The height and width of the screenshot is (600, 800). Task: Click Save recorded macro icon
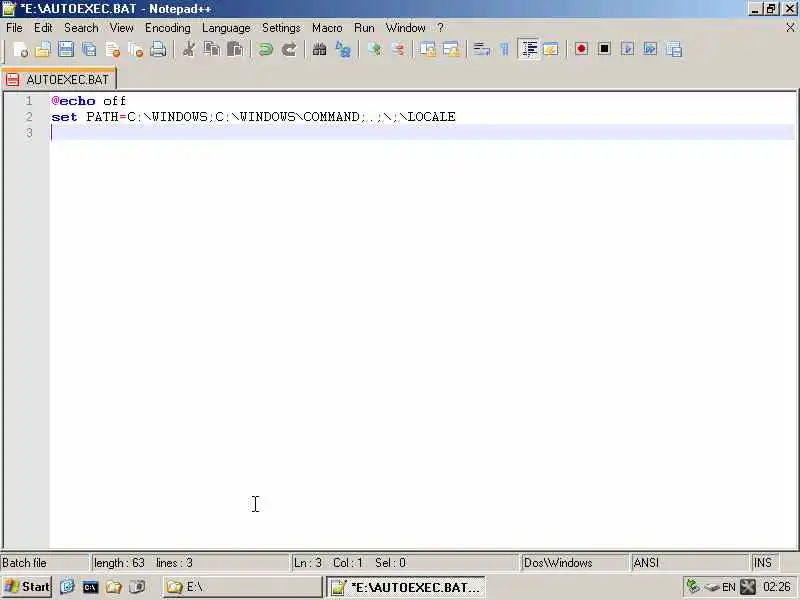coord(674,49)
